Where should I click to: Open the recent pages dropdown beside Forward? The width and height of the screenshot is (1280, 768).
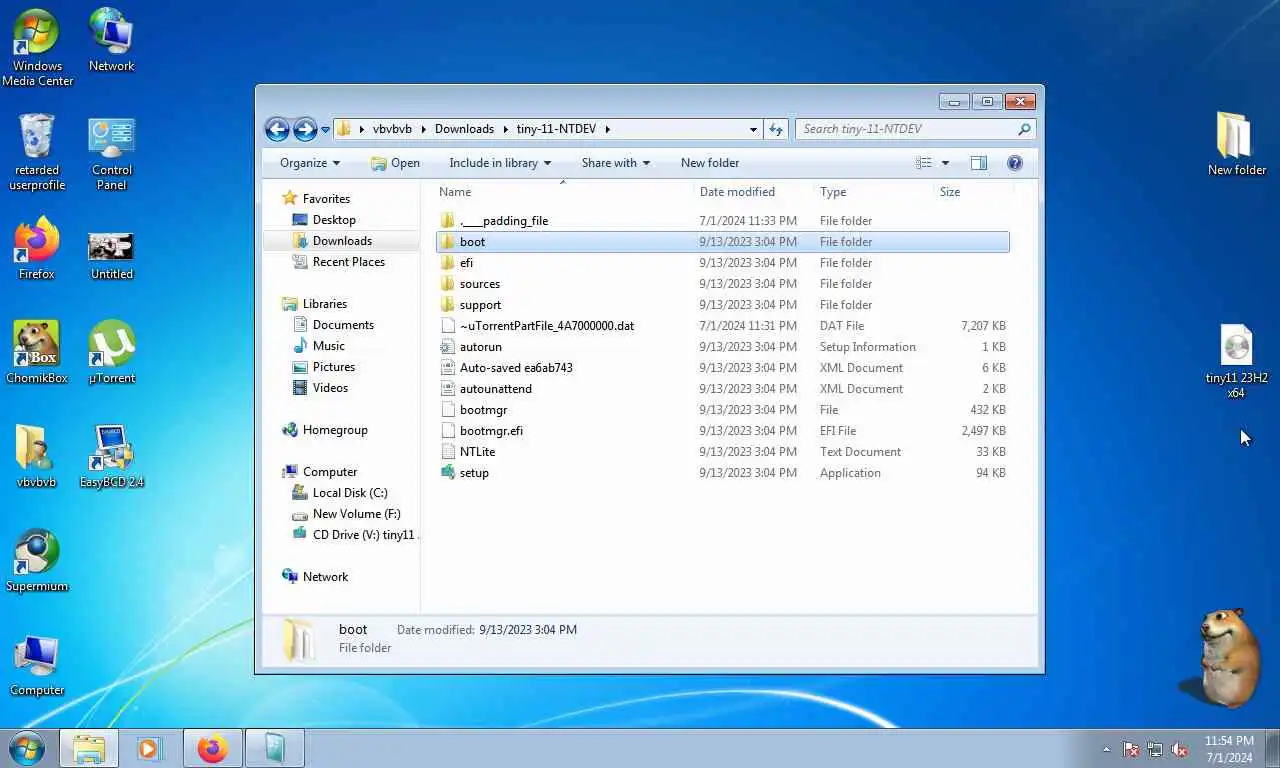pyautogui.click(x=325, y=130)
